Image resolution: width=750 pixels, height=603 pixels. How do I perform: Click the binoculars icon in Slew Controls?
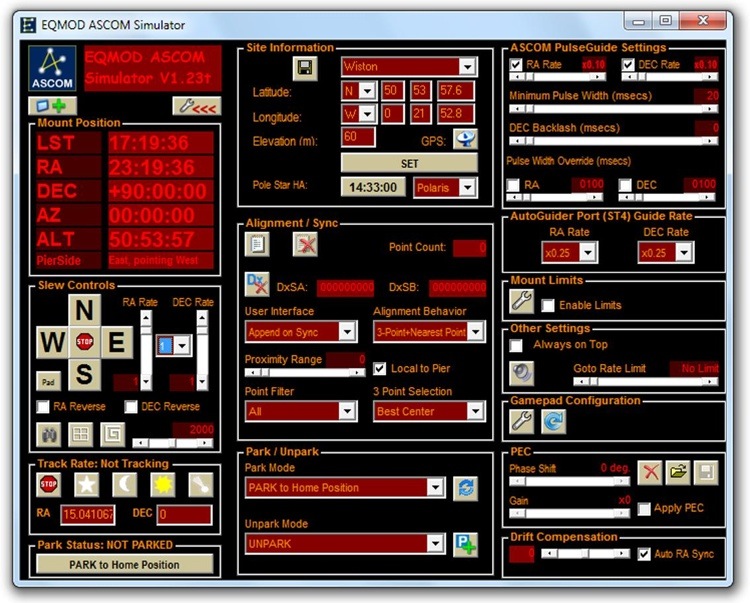[x=49, y=435]
